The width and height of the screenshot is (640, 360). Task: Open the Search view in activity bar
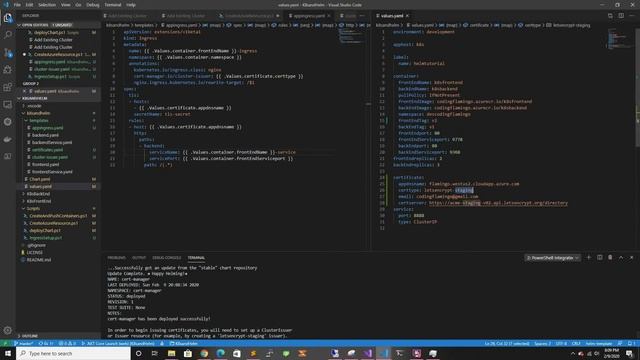(8, 35)
